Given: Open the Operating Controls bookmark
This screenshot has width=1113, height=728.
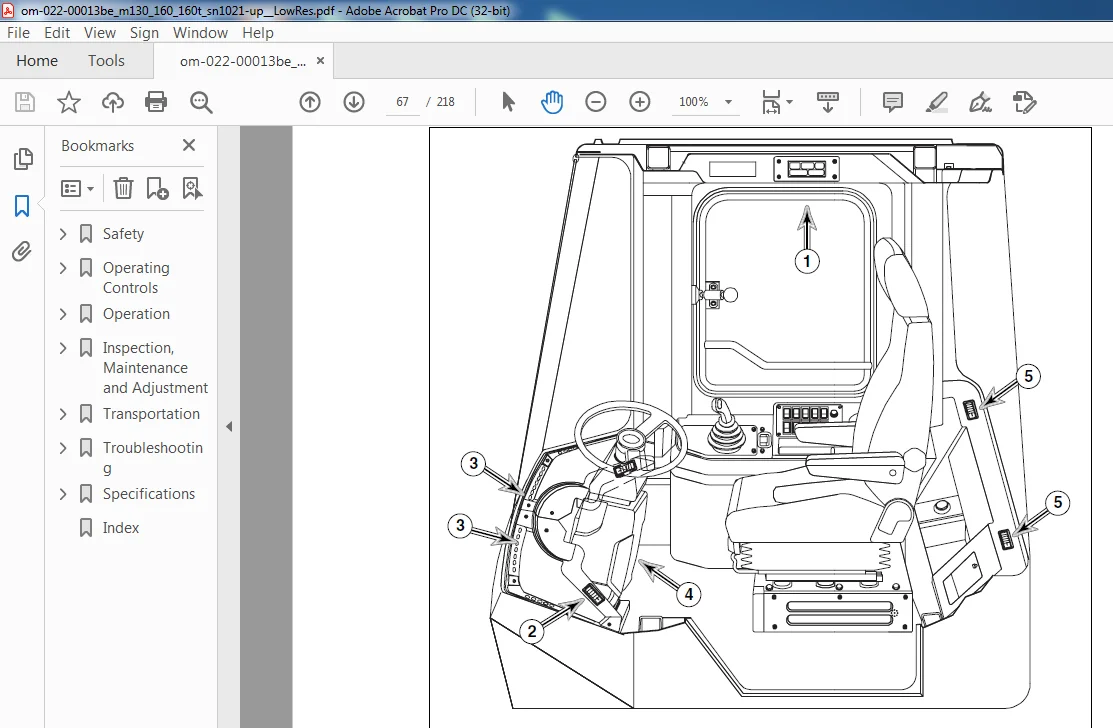Looking at the screenshot, I should coord(136,278).
